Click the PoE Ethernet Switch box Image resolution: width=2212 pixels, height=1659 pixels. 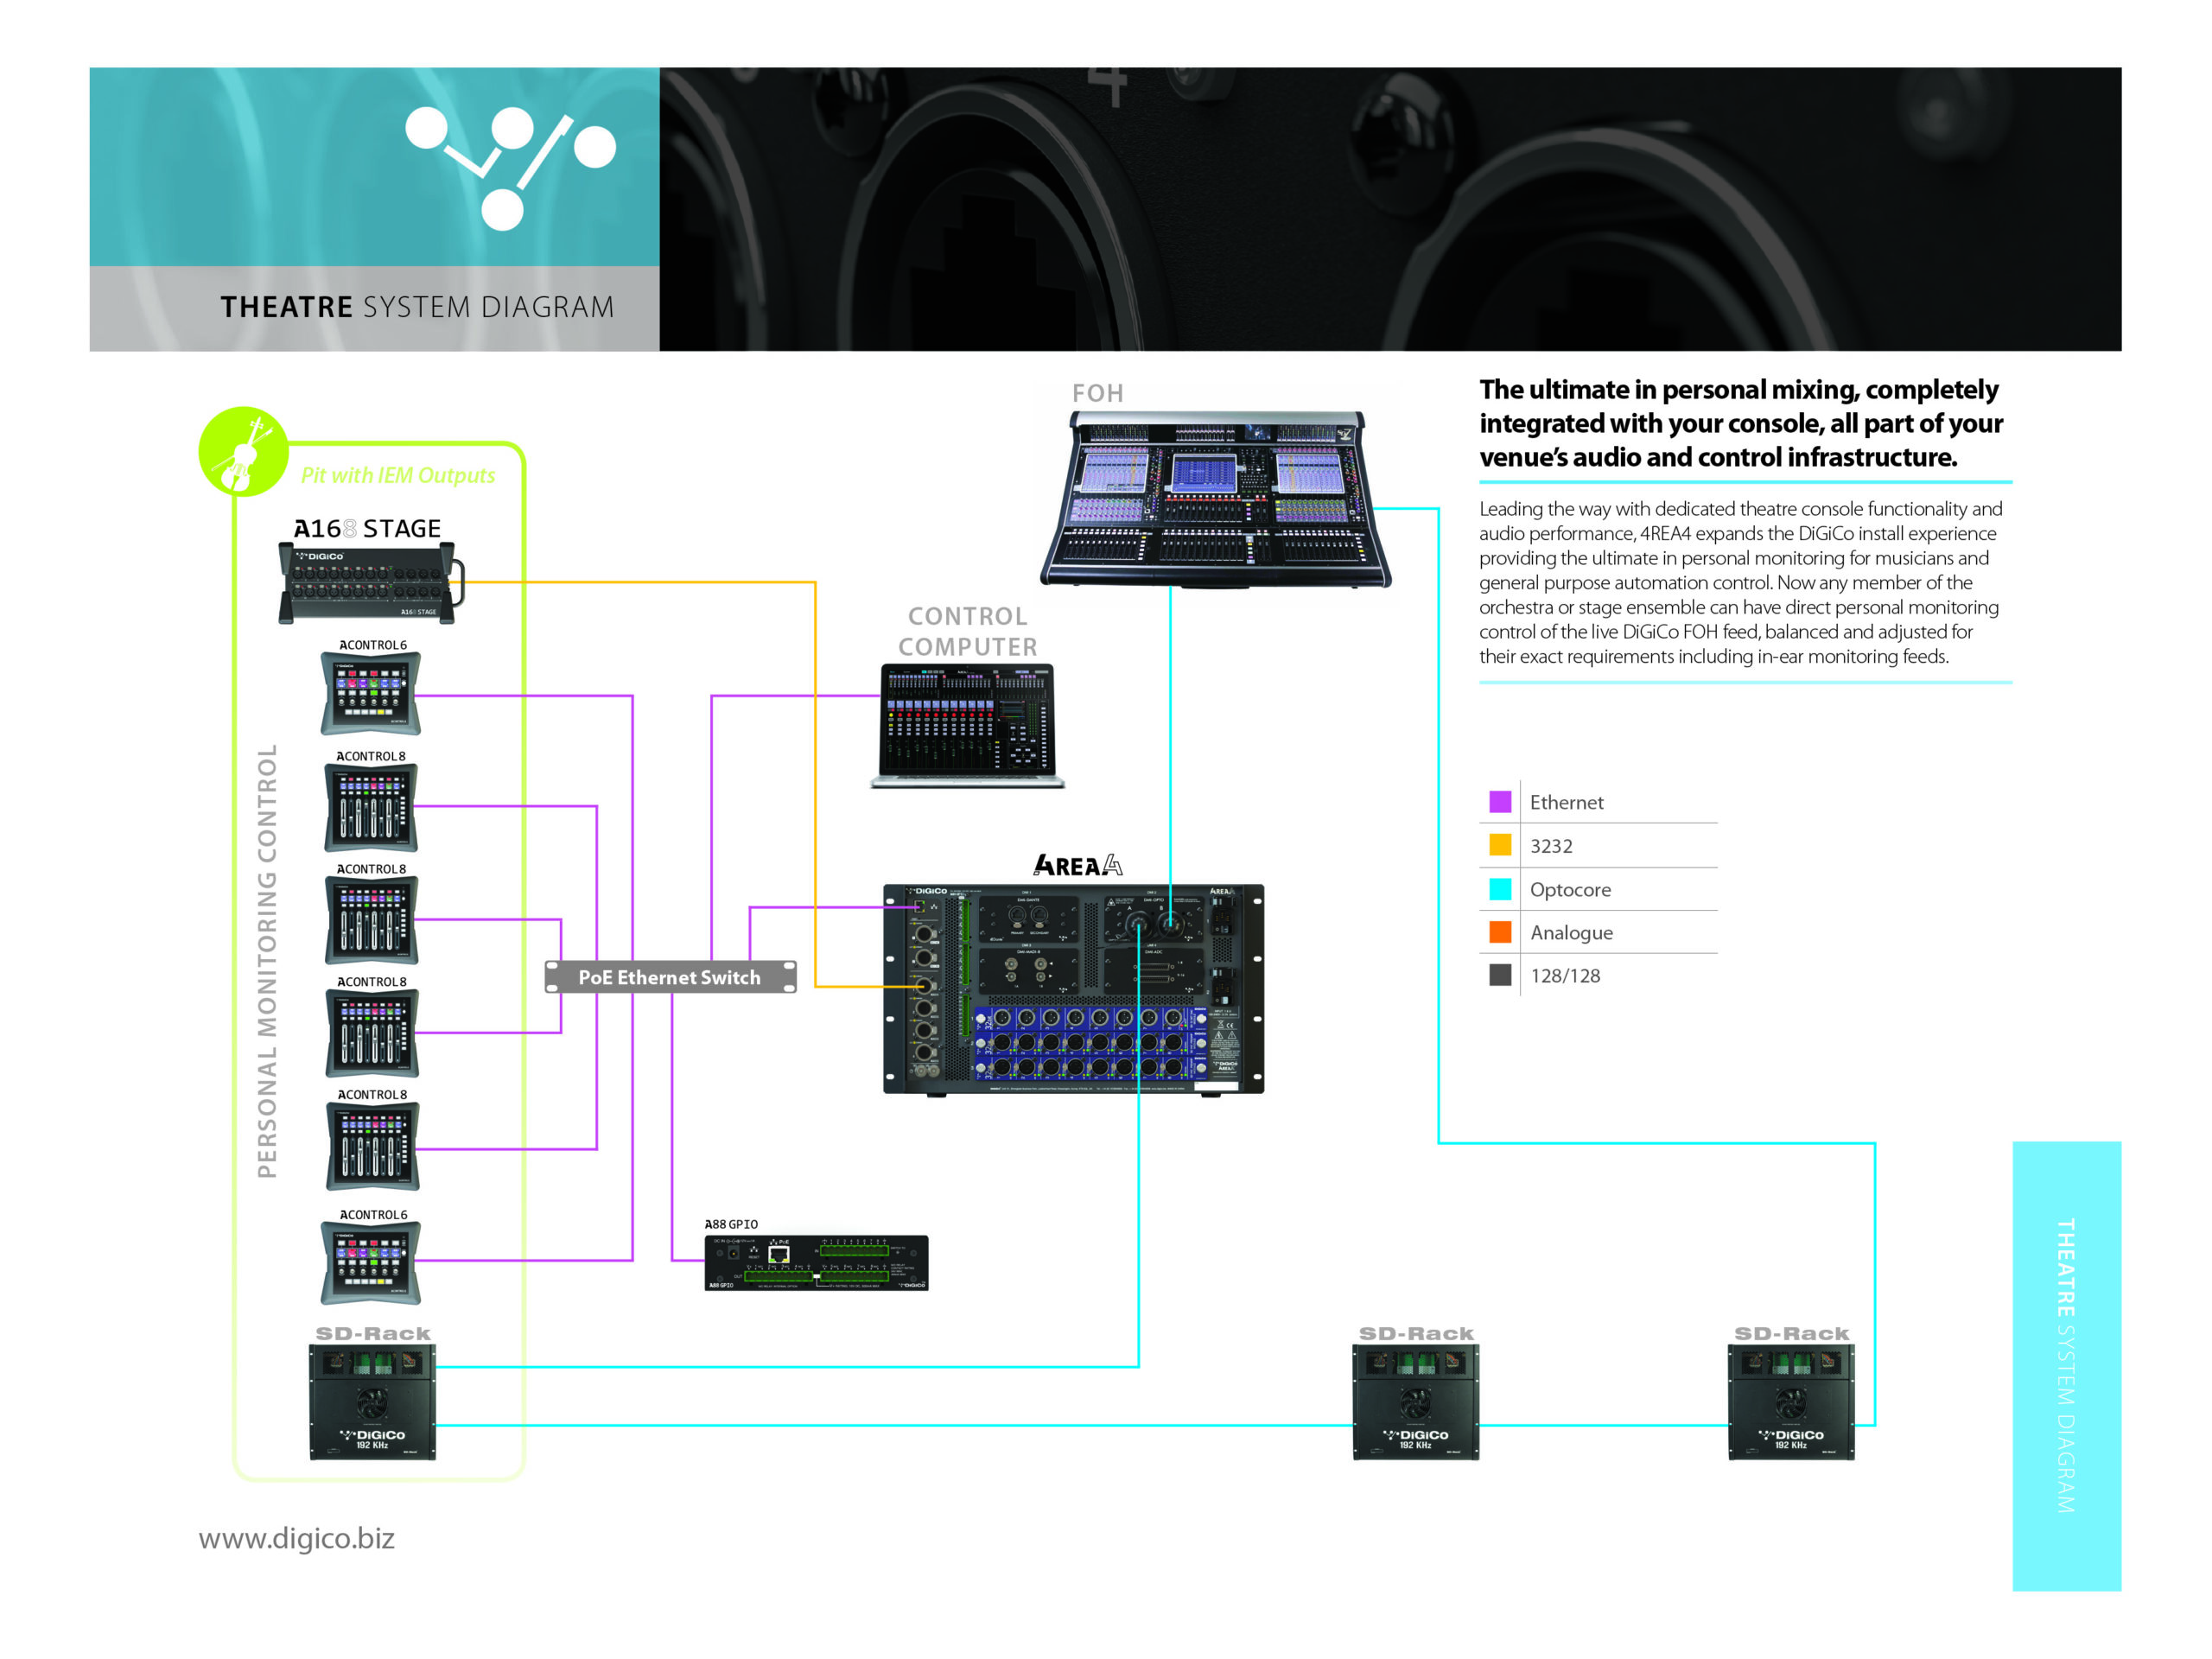click(670, 977)
